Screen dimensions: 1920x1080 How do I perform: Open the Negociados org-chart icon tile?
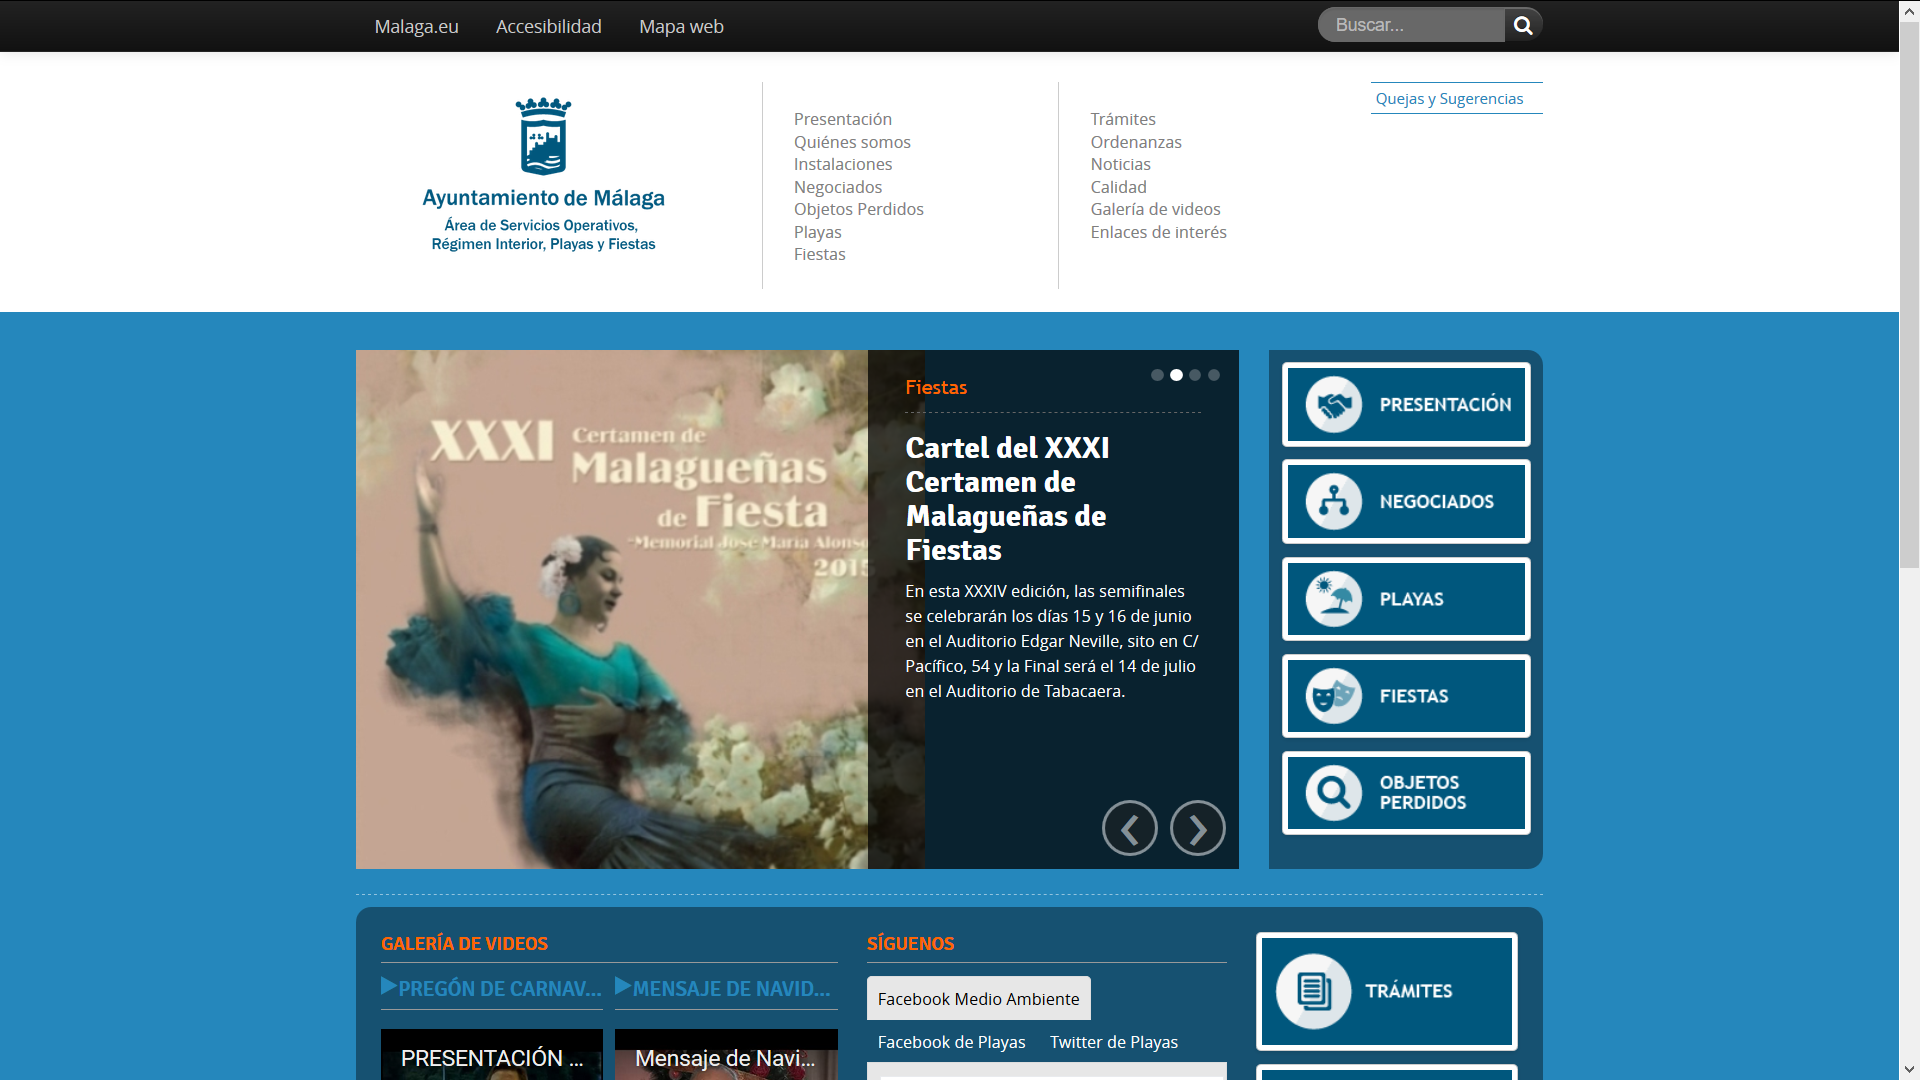coord(1406,501)
